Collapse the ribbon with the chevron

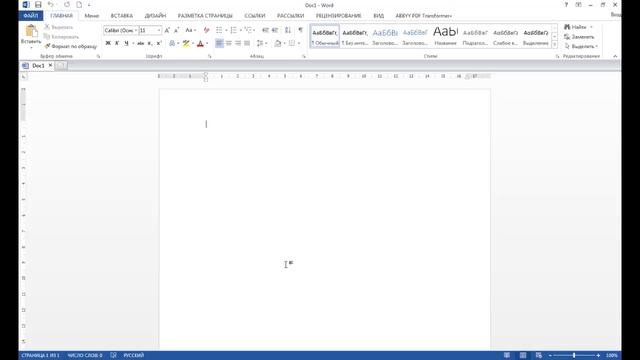pos(615,56)
